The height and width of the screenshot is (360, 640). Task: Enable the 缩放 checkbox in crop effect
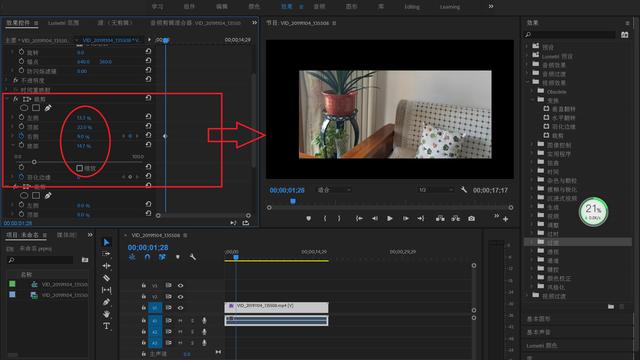pos(80,168)
